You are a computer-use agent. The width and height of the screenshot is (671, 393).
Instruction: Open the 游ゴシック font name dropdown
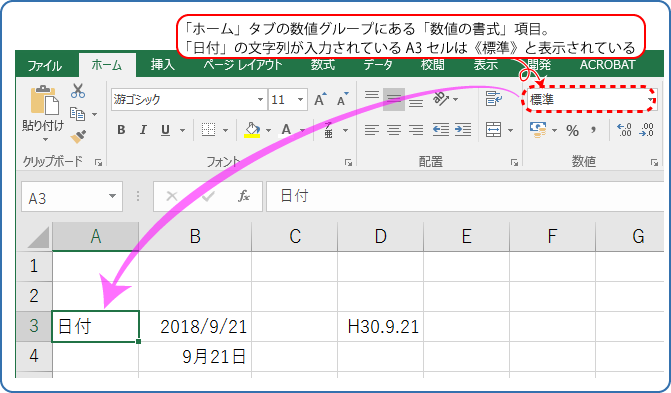[260, 100]
